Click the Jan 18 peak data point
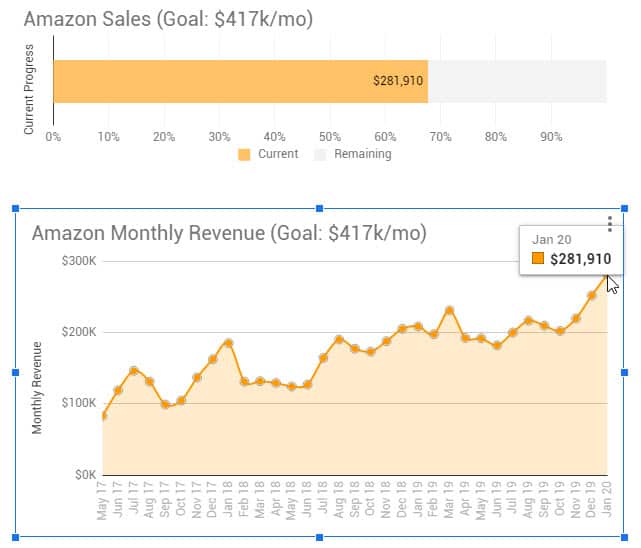 pyautogui.click(x=228, y=343)
